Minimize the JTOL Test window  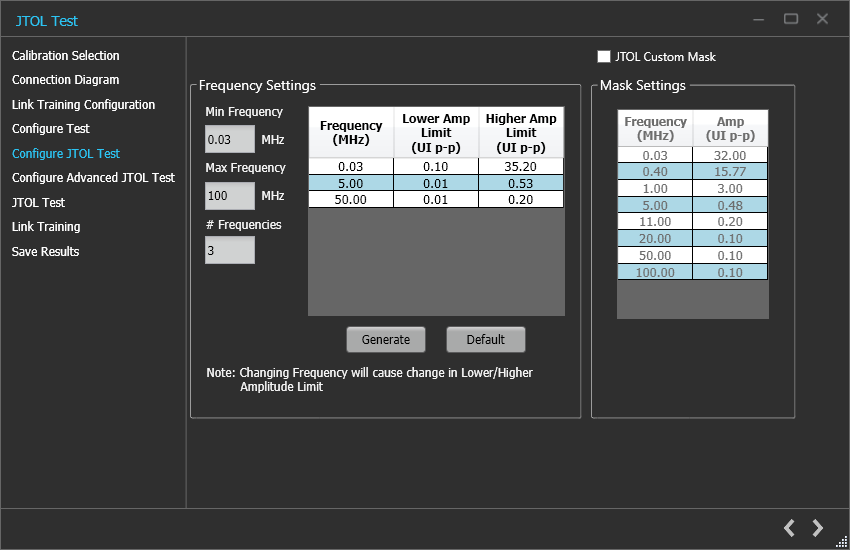tap(760, 19)
